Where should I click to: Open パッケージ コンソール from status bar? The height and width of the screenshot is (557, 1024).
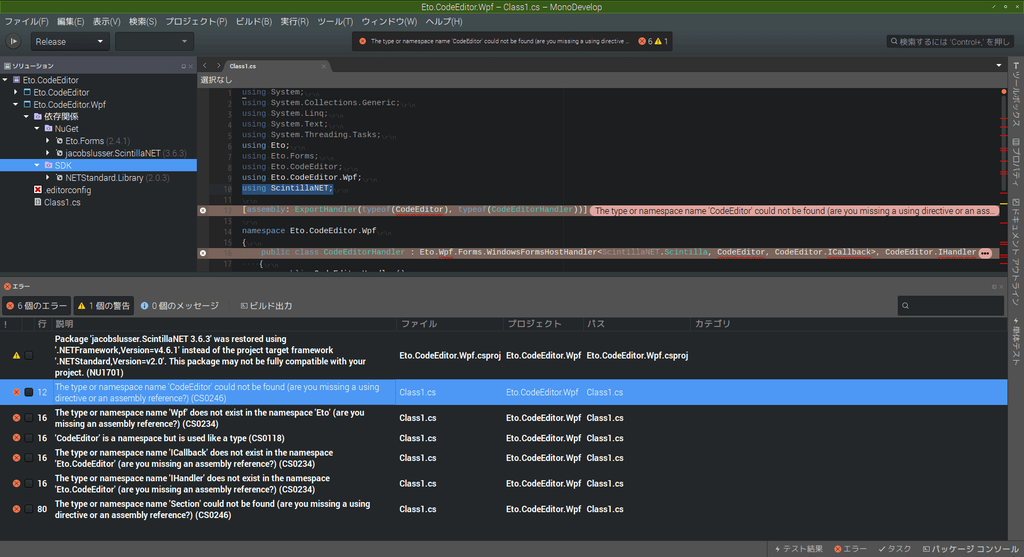(x=970, y=549)
